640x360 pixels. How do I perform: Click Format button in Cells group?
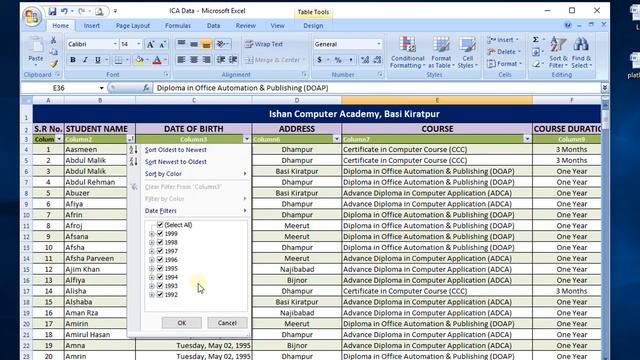click(504, 64)
